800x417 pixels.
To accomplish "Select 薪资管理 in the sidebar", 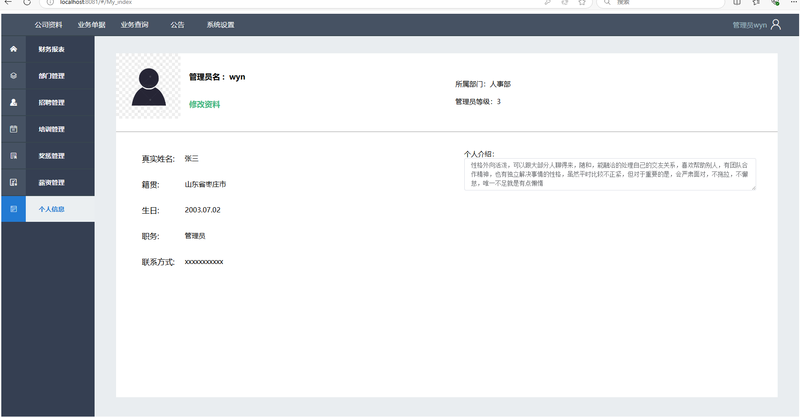I will [52, 182].
